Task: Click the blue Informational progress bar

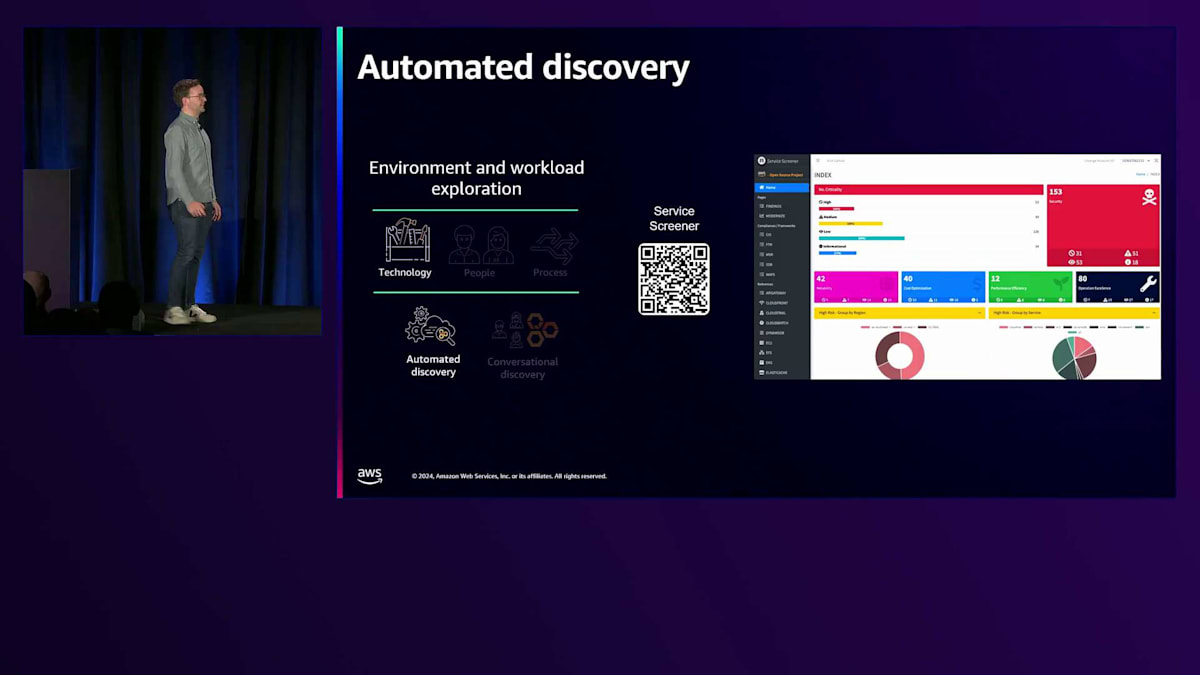Action: coord(837,253)
